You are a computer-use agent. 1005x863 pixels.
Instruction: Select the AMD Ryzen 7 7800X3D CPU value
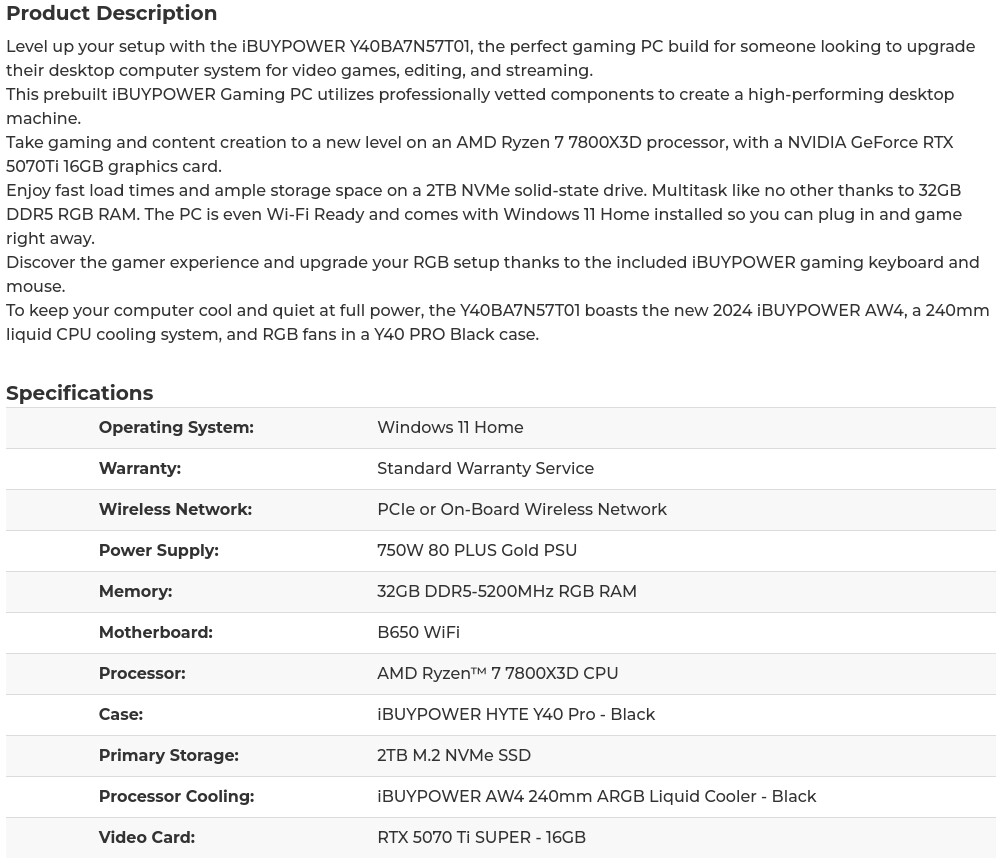(497, 673)
